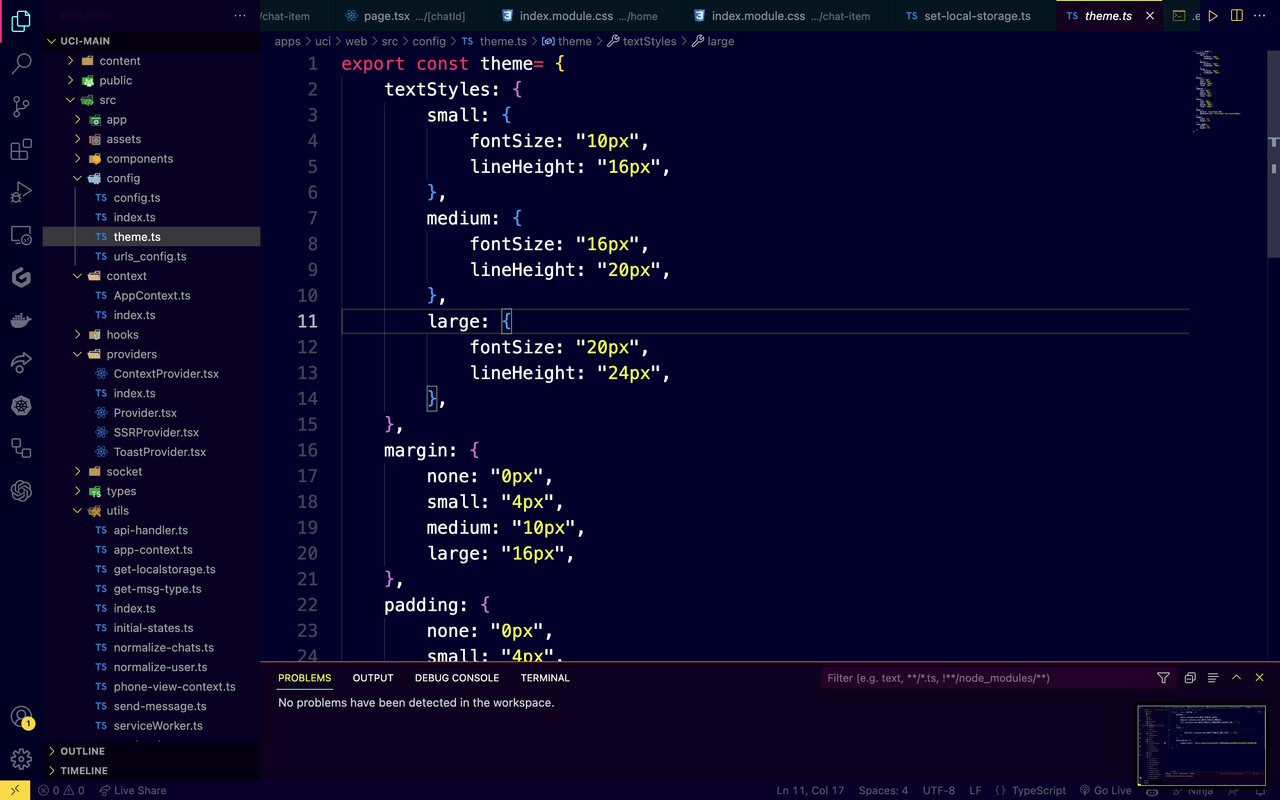Click the editor vertical scrollbar thumb
The width and height of the screenshot is (1280, 800).
pos(1274,155)
